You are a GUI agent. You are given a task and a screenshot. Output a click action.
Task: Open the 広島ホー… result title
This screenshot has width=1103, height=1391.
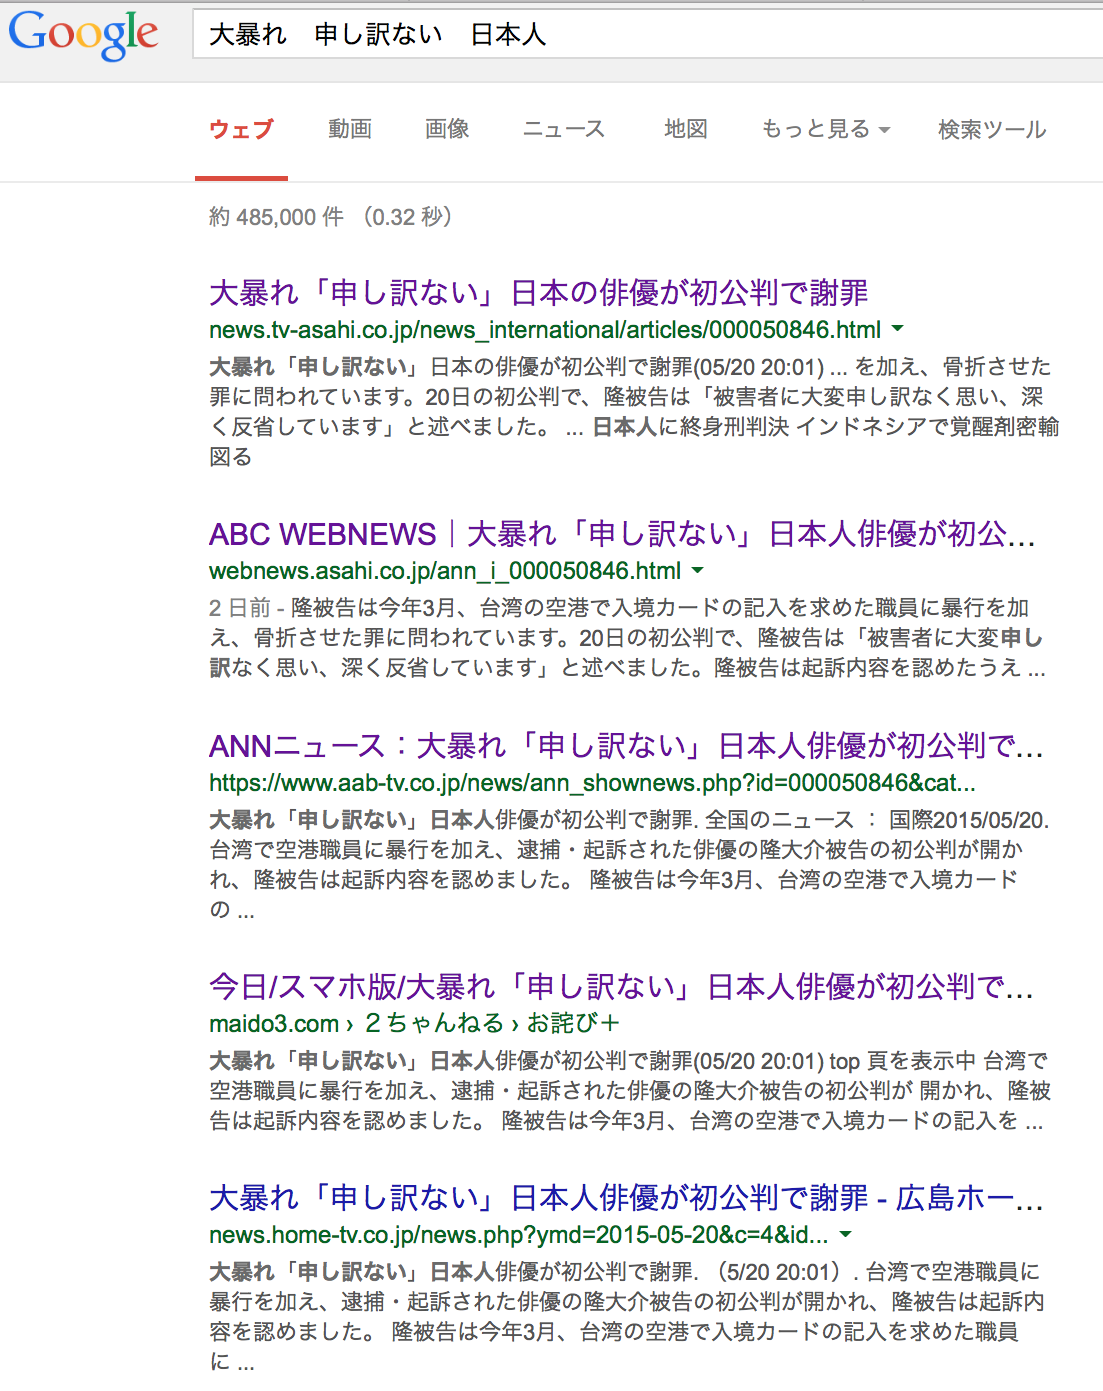tap(626, 1197)
